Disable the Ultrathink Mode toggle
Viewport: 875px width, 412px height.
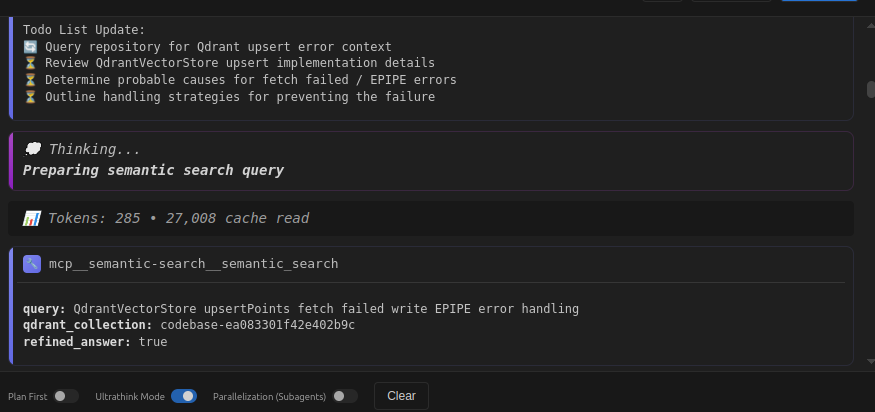point(184,396)
